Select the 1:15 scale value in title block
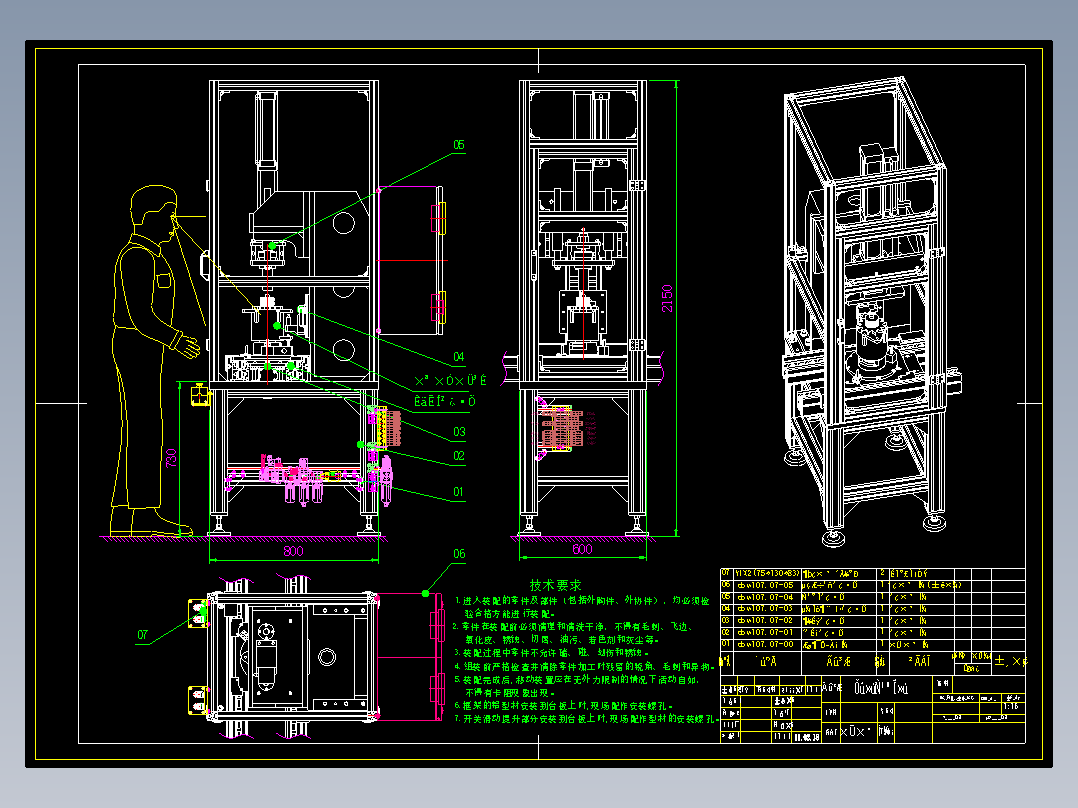 click(1011, 706)
